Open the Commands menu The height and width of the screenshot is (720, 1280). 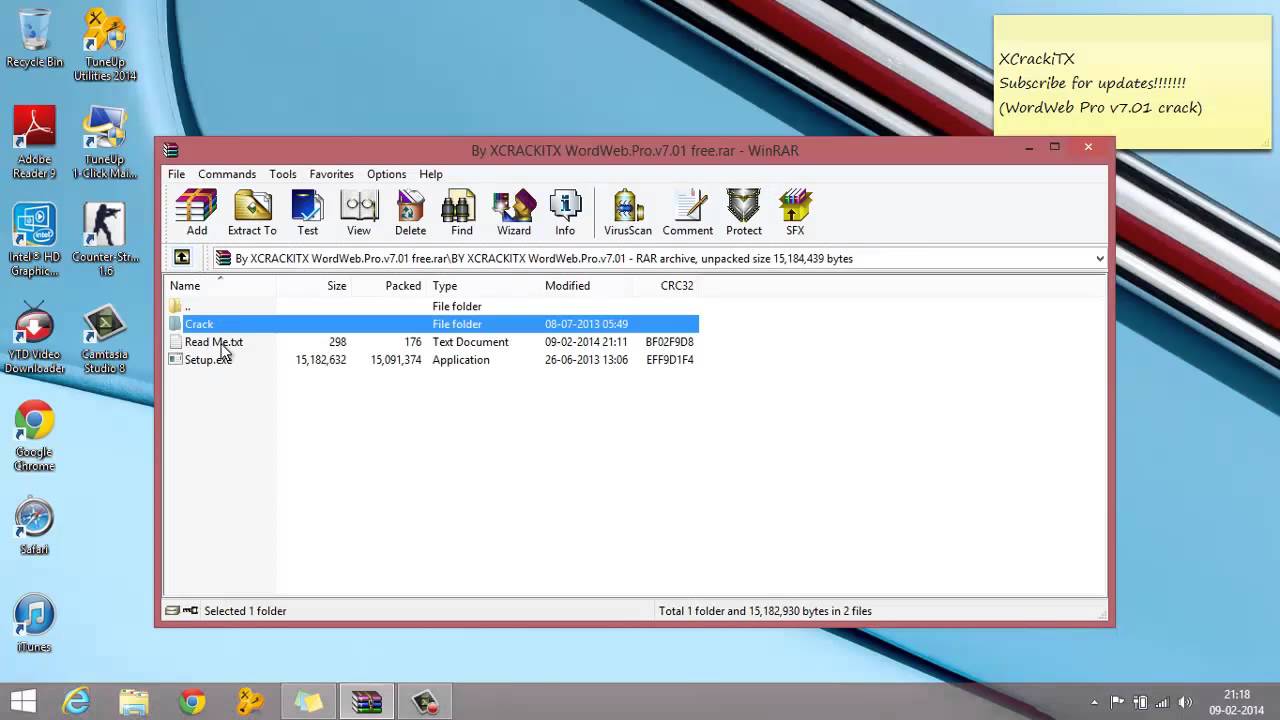point(227,174)
